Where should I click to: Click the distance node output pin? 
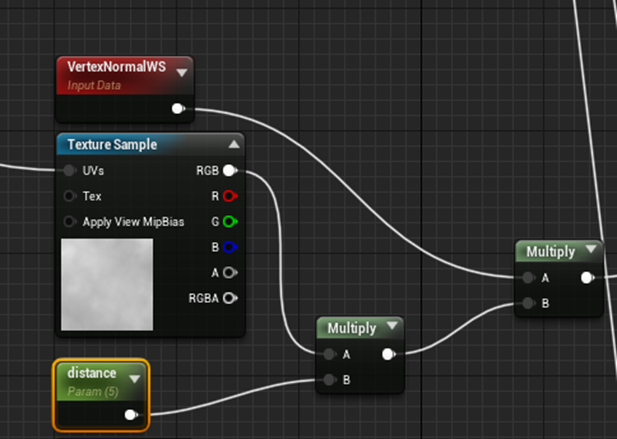coord(131,415)
